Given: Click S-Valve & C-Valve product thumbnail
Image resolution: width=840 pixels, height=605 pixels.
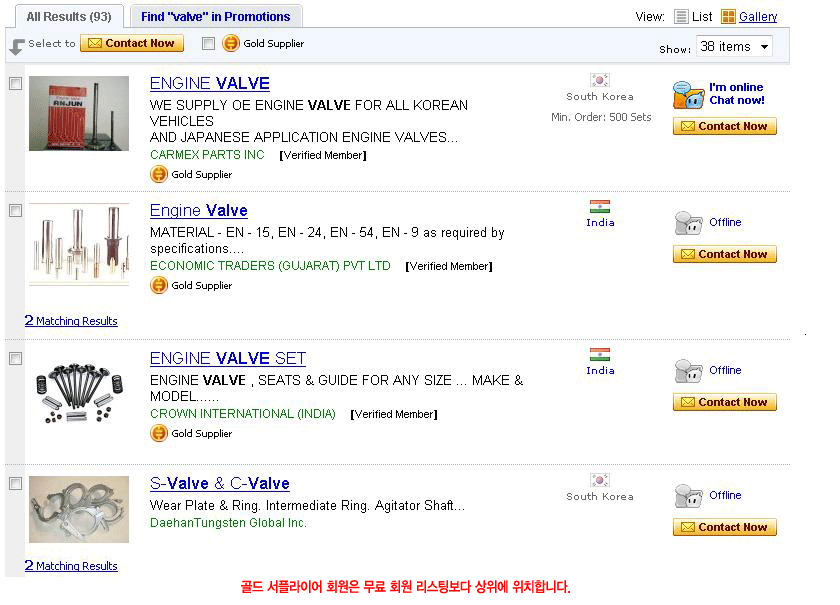Looking at the screenshot, I should (x=79, y=509).
